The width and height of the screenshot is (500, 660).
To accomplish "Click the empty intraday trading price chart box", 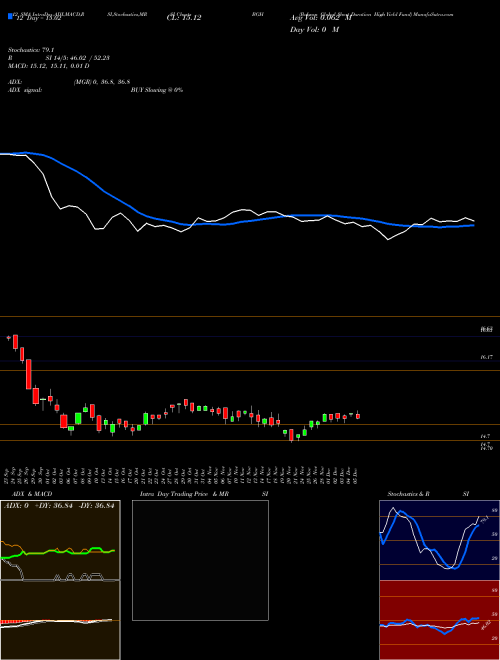I will [200, 560].
